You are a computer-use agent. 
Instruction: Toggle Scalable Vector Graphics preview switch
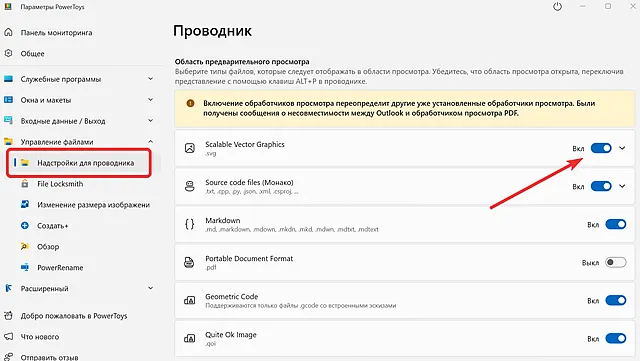(601, 148)
